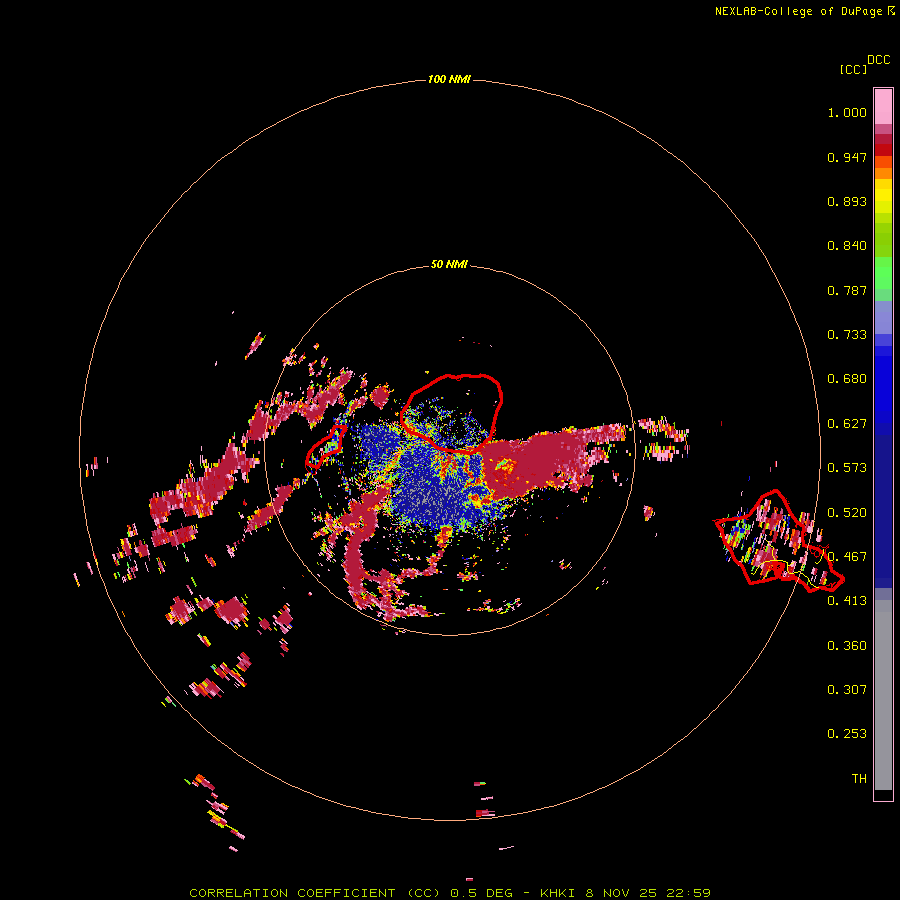
Task: Click the 0.893 scale value
Action: click(x=847, y=201)
